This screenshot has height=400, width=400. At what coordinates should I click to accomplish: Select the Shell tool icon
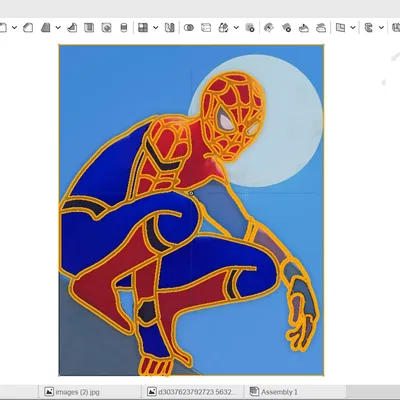click(x=89, y=28)
